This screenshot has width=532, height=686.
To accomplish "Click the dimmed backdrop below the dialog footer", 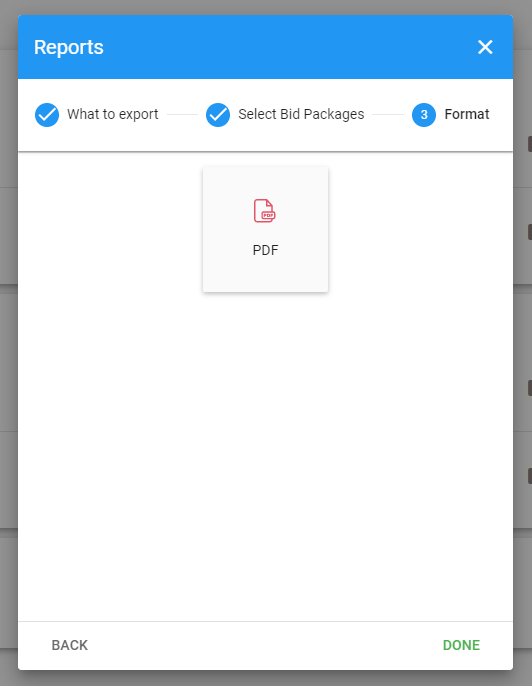I will pos(265,678).
